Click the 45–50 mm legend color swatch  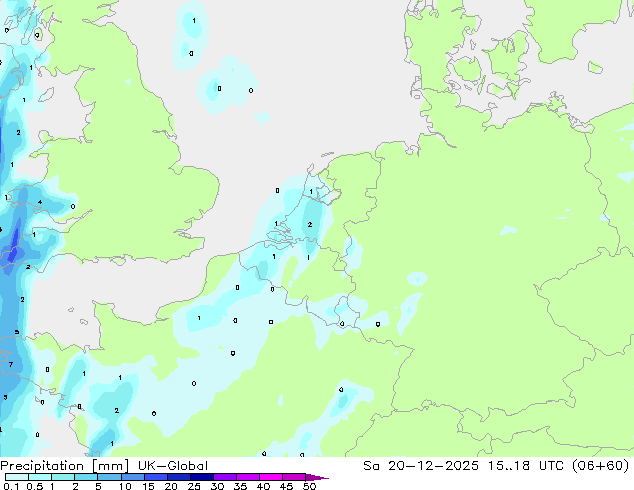pyautogui.click(x=294, y=477)
